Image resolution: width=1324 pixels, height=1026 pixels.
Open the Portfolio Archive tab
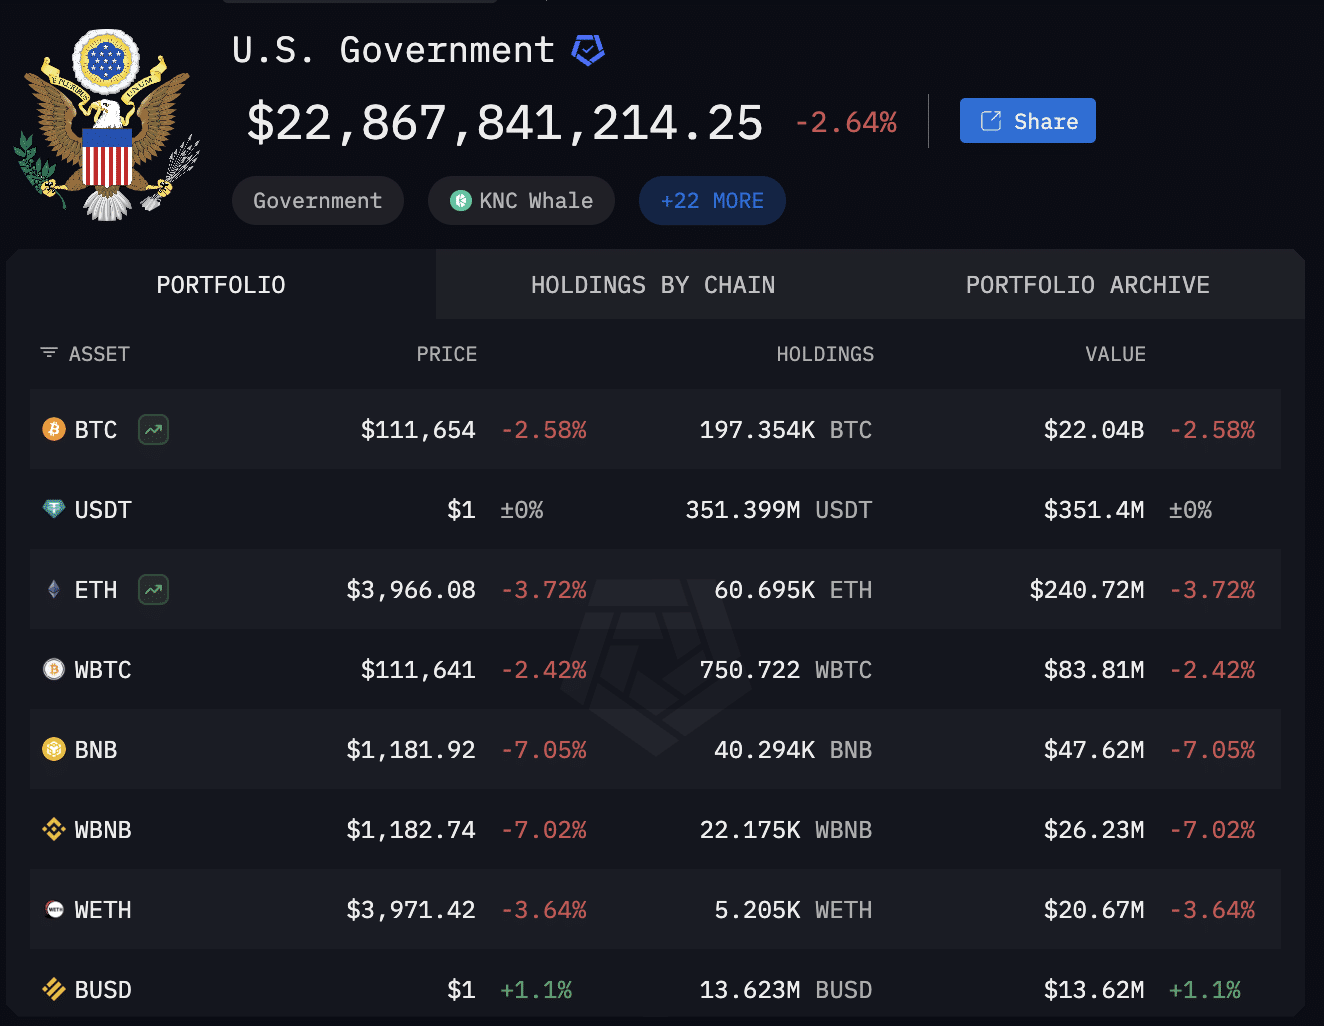click(1087, 284)
